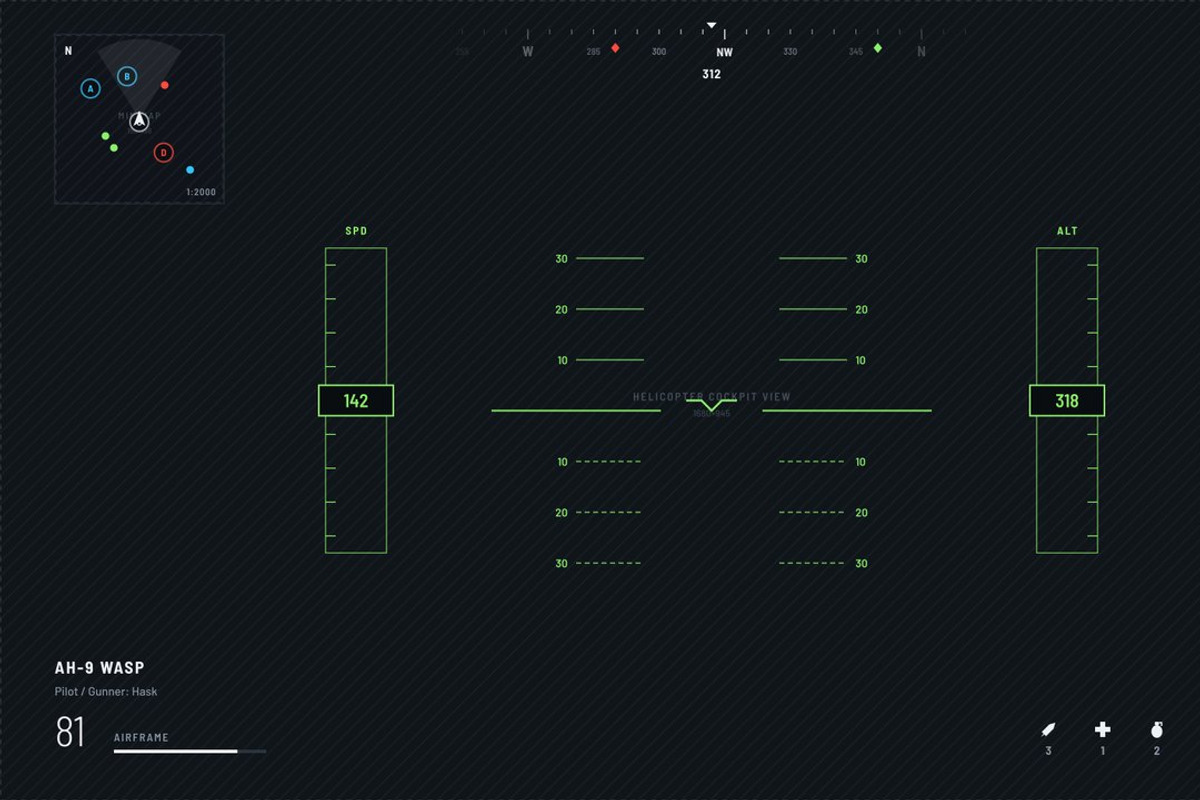Click the N label on compass strip
This screenshot has height=800, width=1200.
[921, 52]
